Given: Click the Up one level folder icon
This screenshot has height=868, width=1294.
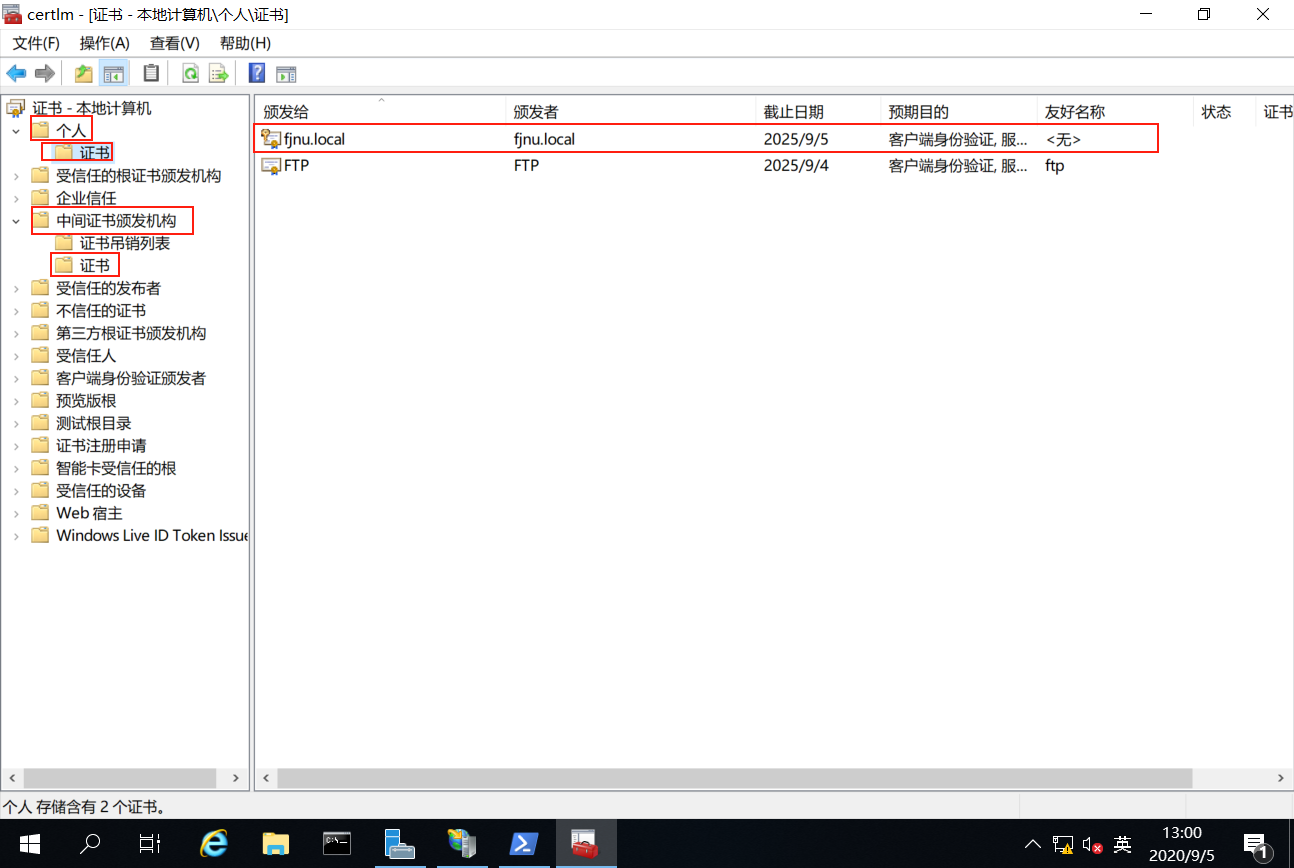Looking at the screenshot, I should coord(83,73).
